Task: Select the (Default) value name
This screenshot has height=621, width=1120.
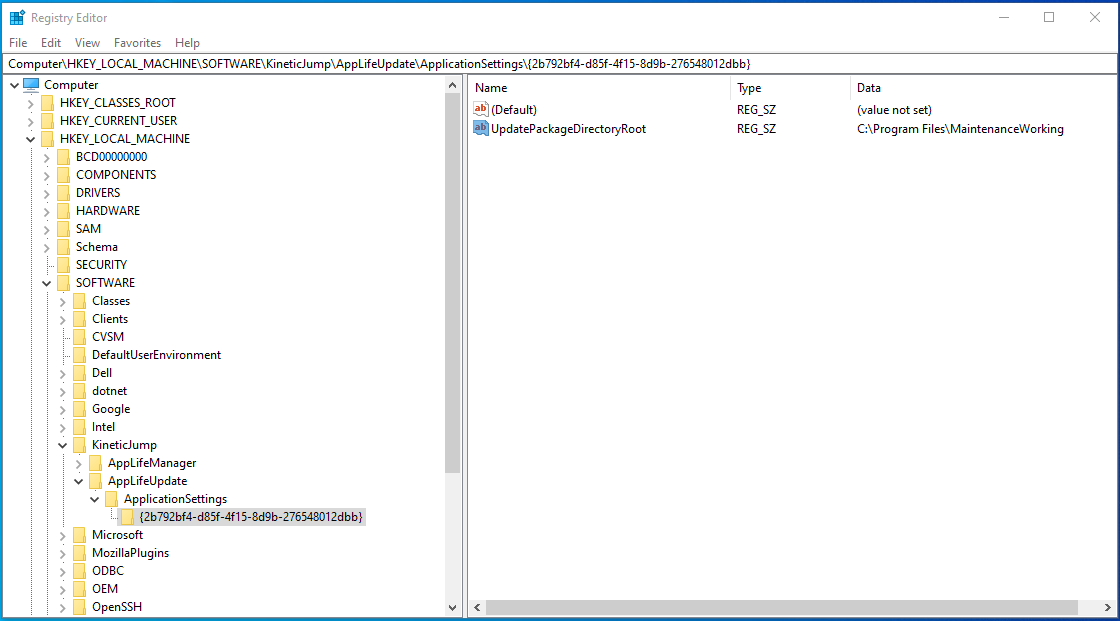Action: click(x=514, y=110)
